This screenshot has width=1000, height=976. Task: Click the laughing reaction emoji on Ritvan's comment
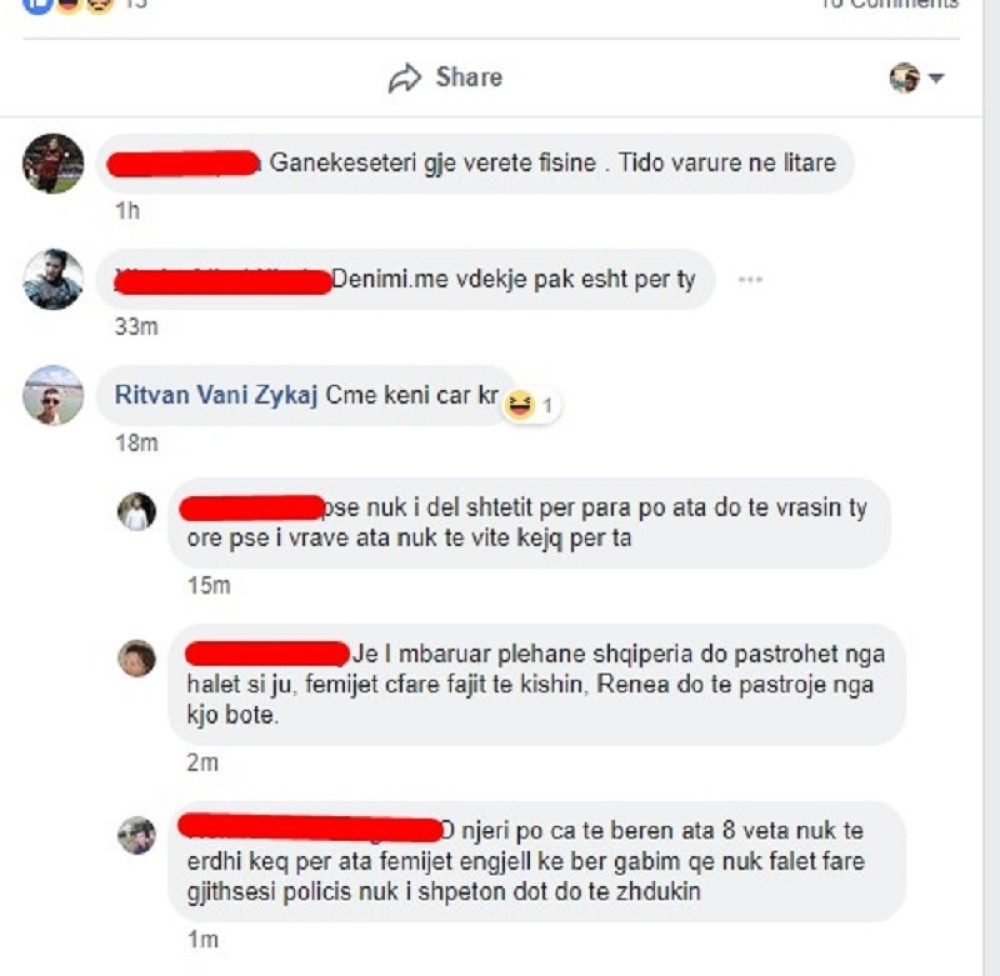[x=519, y=405]
